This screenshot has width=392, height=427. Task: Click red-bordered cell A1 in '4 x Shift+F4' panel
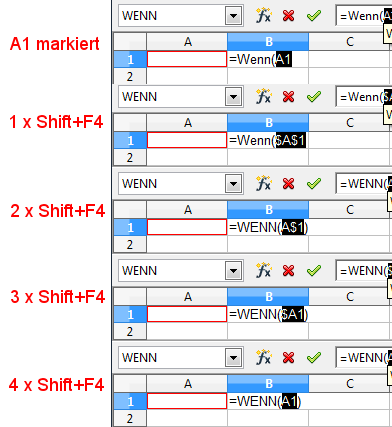(187, 401)
